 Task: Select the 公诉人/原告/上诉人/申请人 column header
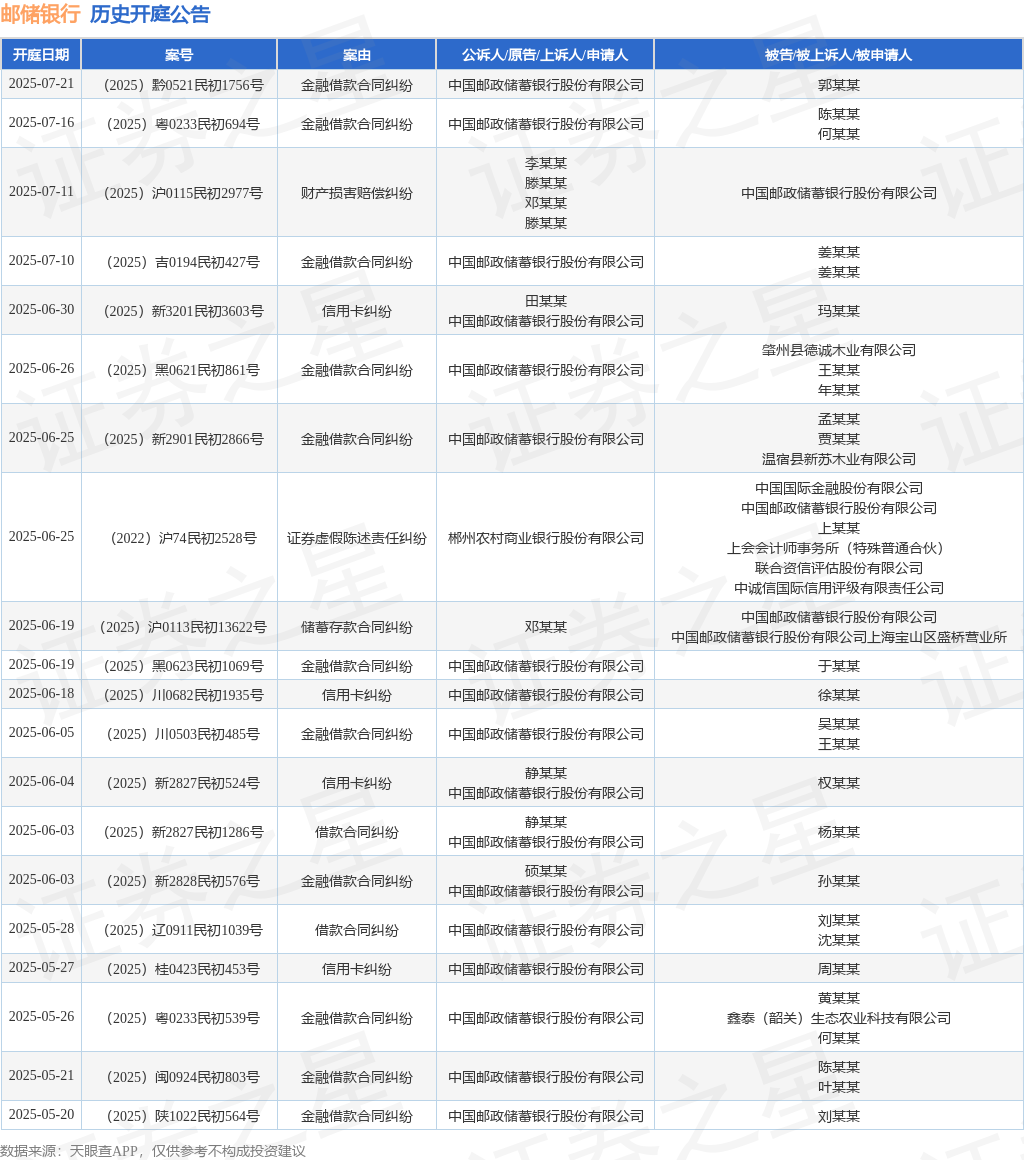545,55
